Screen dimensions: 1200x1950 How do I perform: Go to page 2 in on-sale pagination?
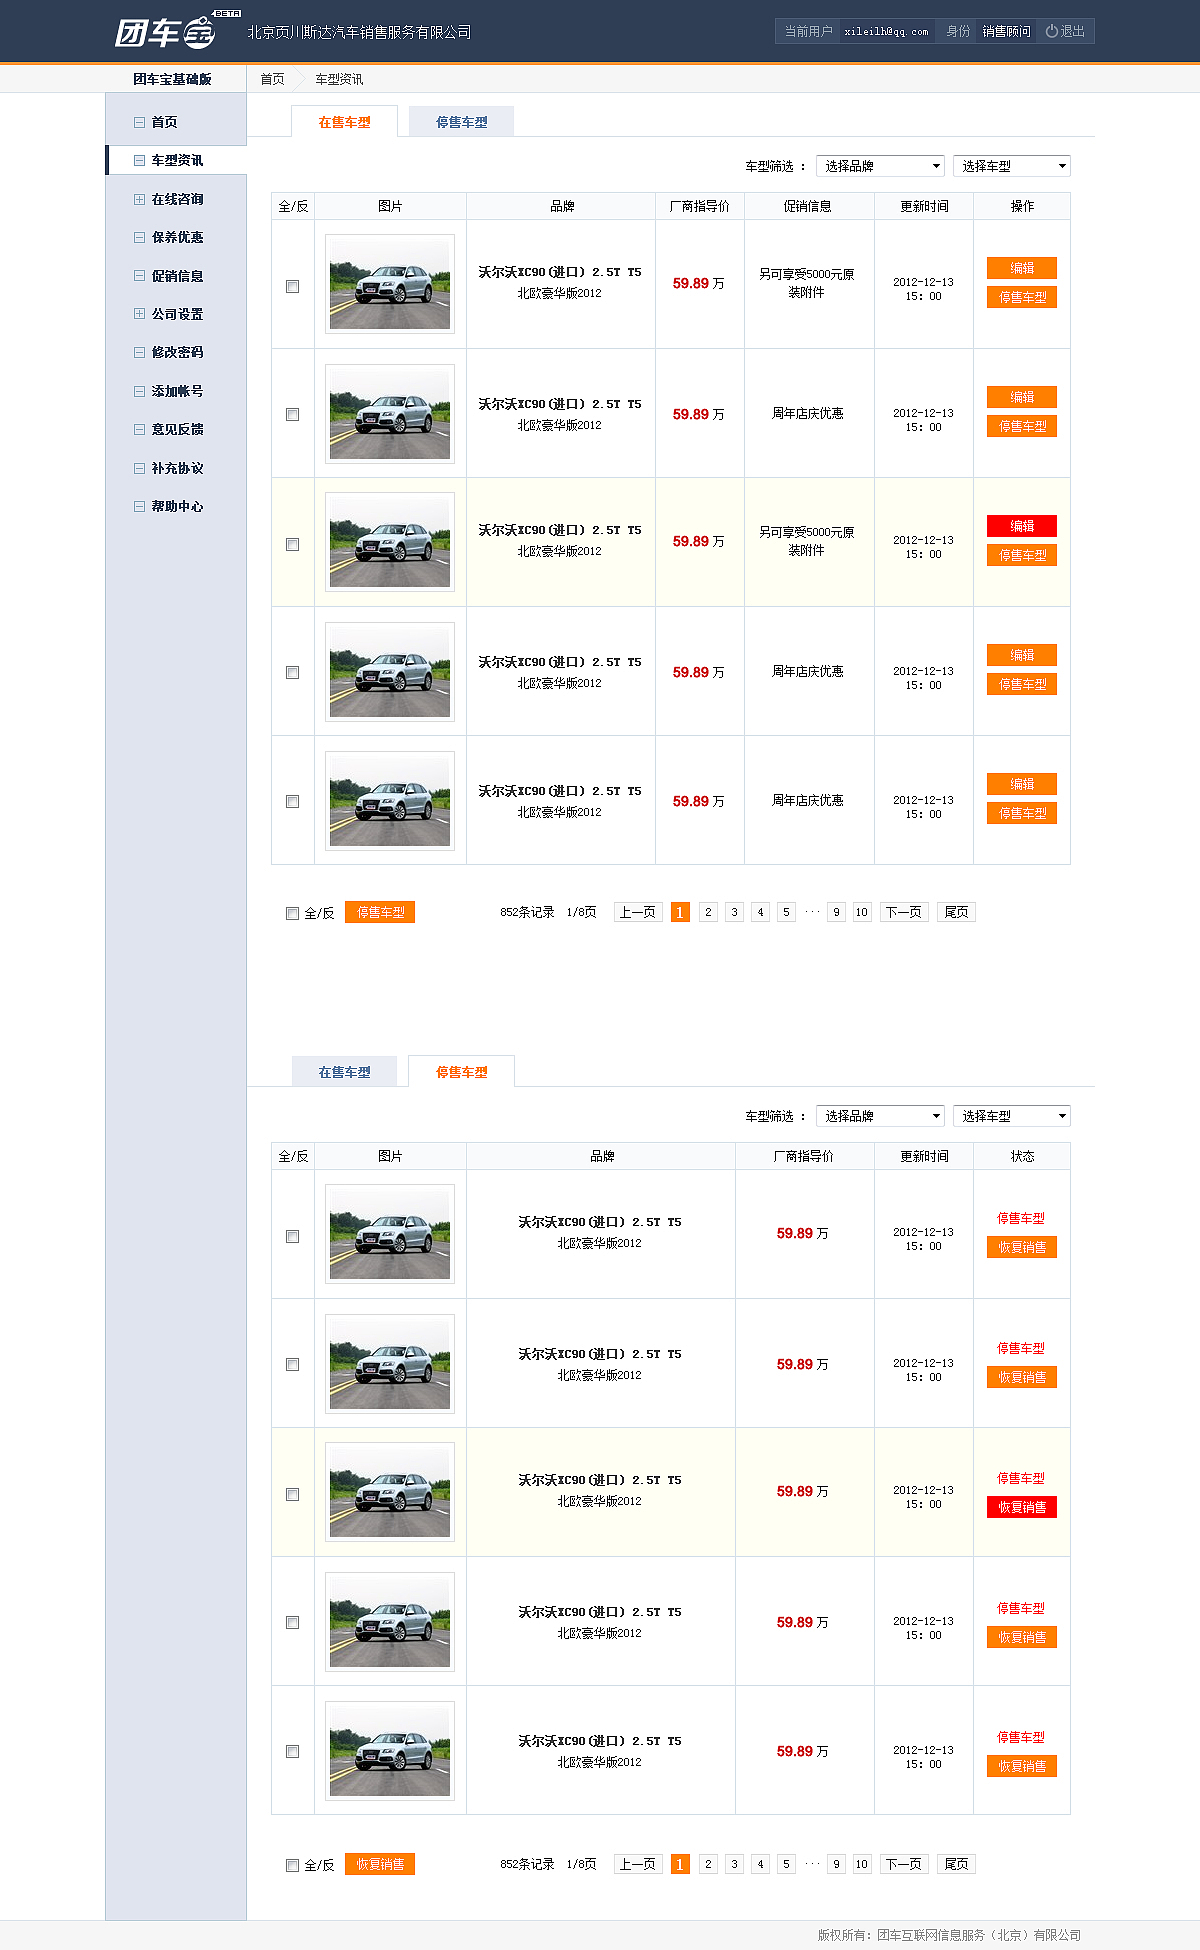click(708, 912)
